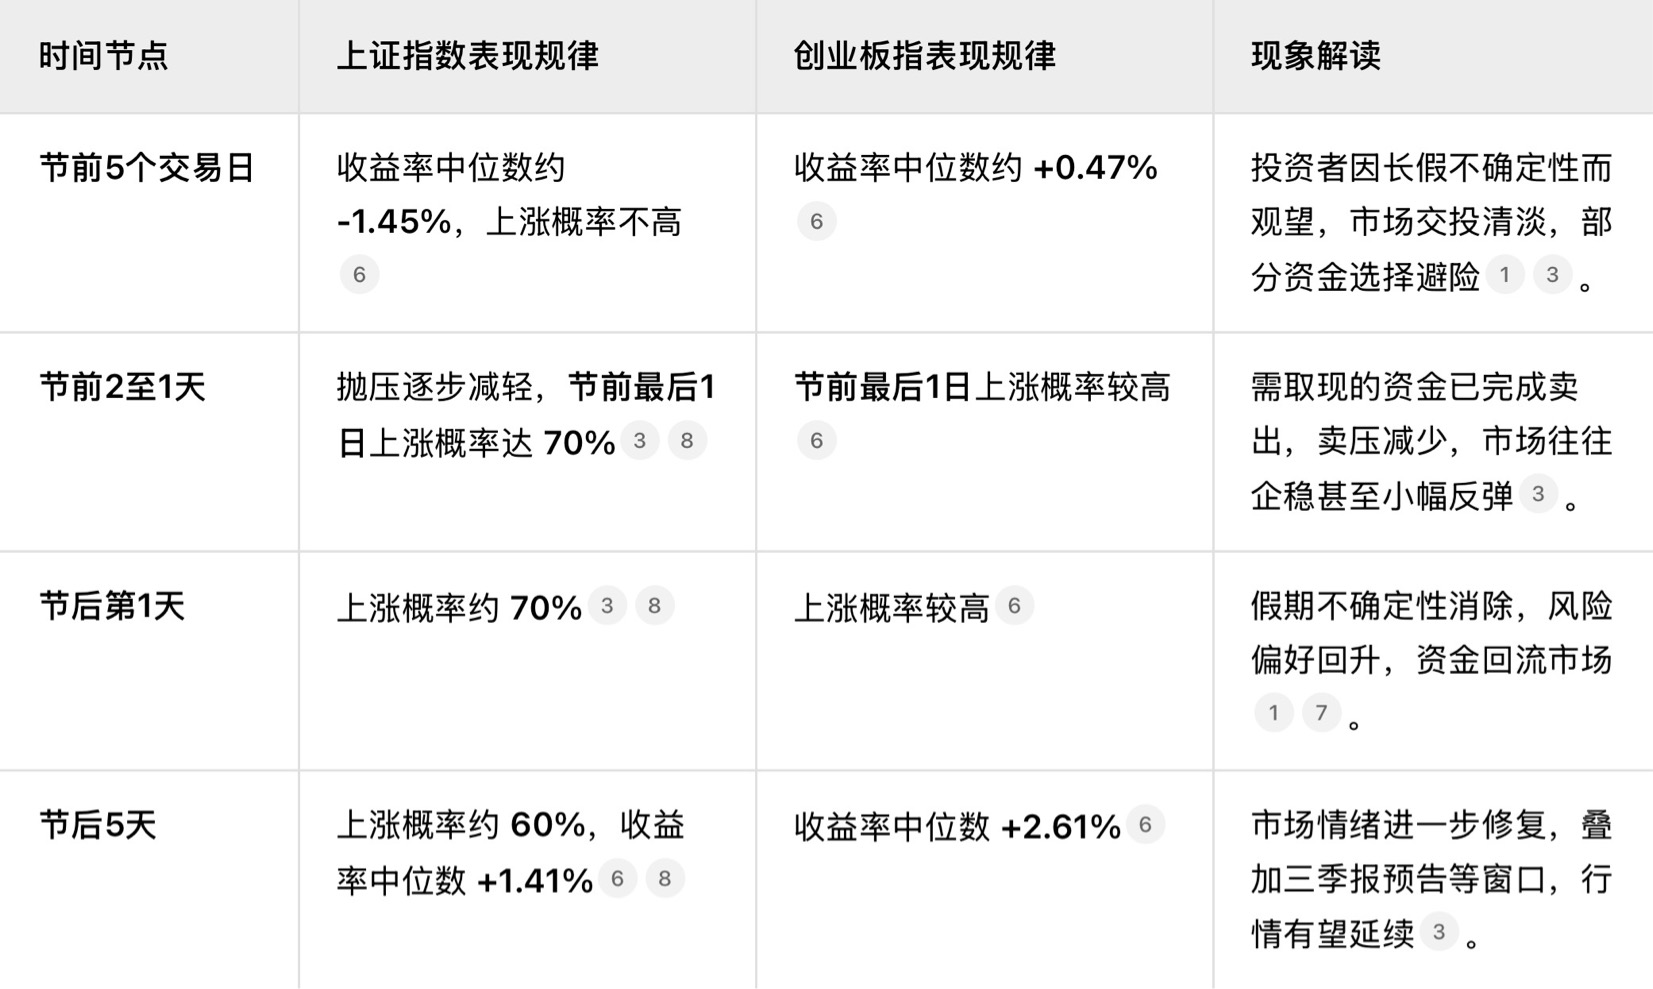Open citation 3 after 企稳甚至小幅反弹
Screen dimensions: 1653x989
point(1538,493)
